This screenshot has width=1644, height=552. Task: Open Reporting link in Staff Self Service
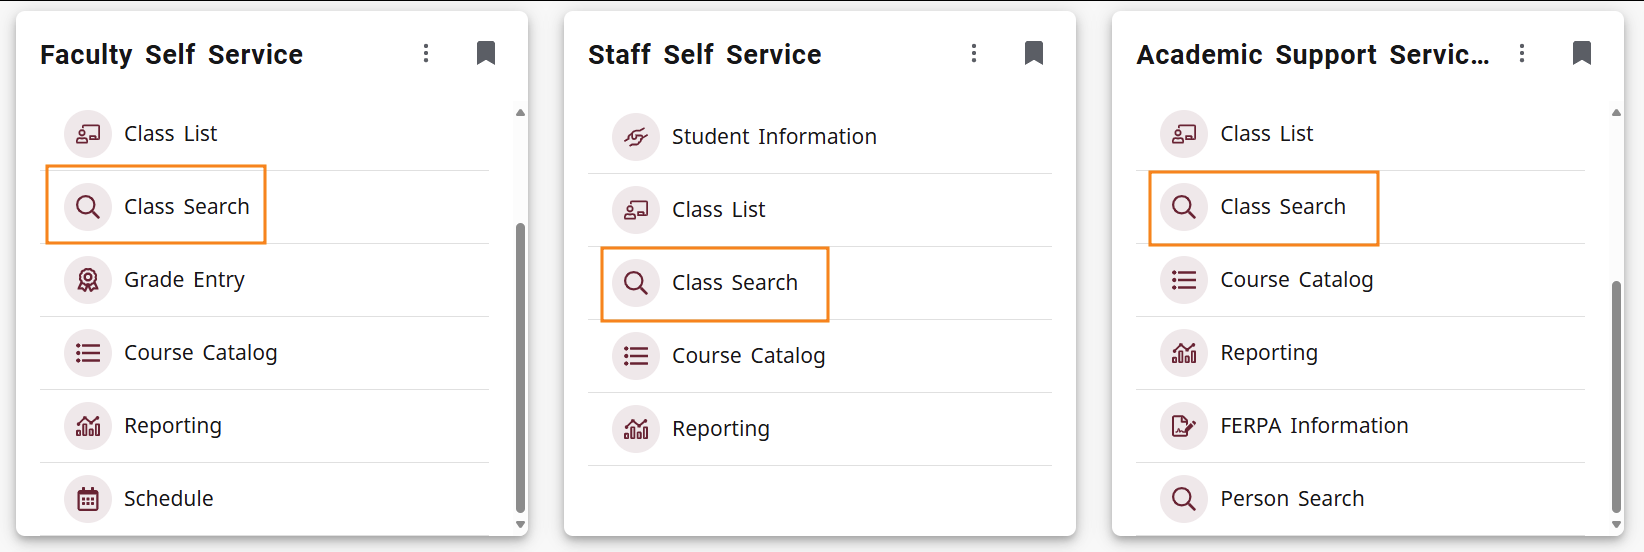pyautogui.click(x=720, y=429)
